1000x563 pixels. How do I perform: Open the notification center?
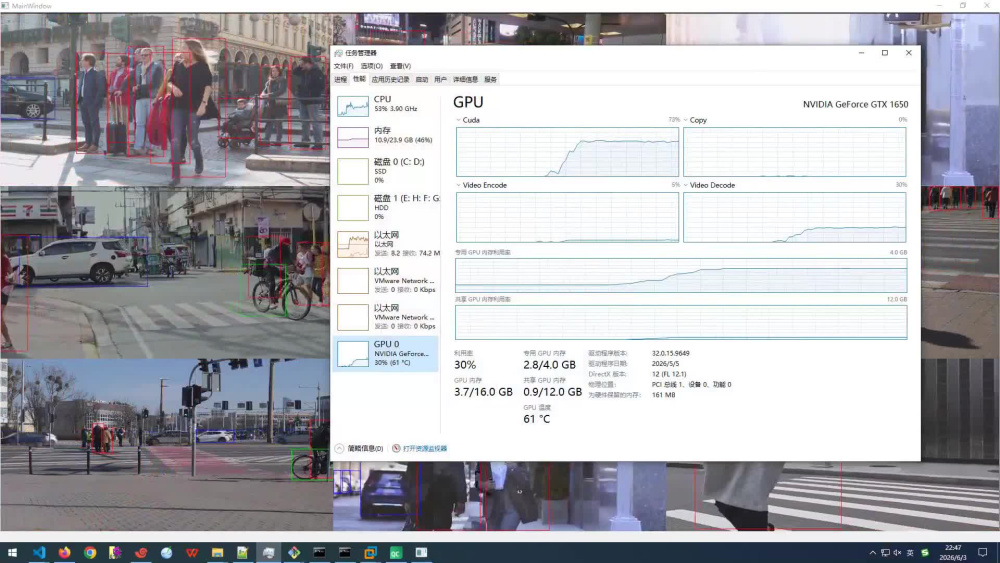pos(983,552)
